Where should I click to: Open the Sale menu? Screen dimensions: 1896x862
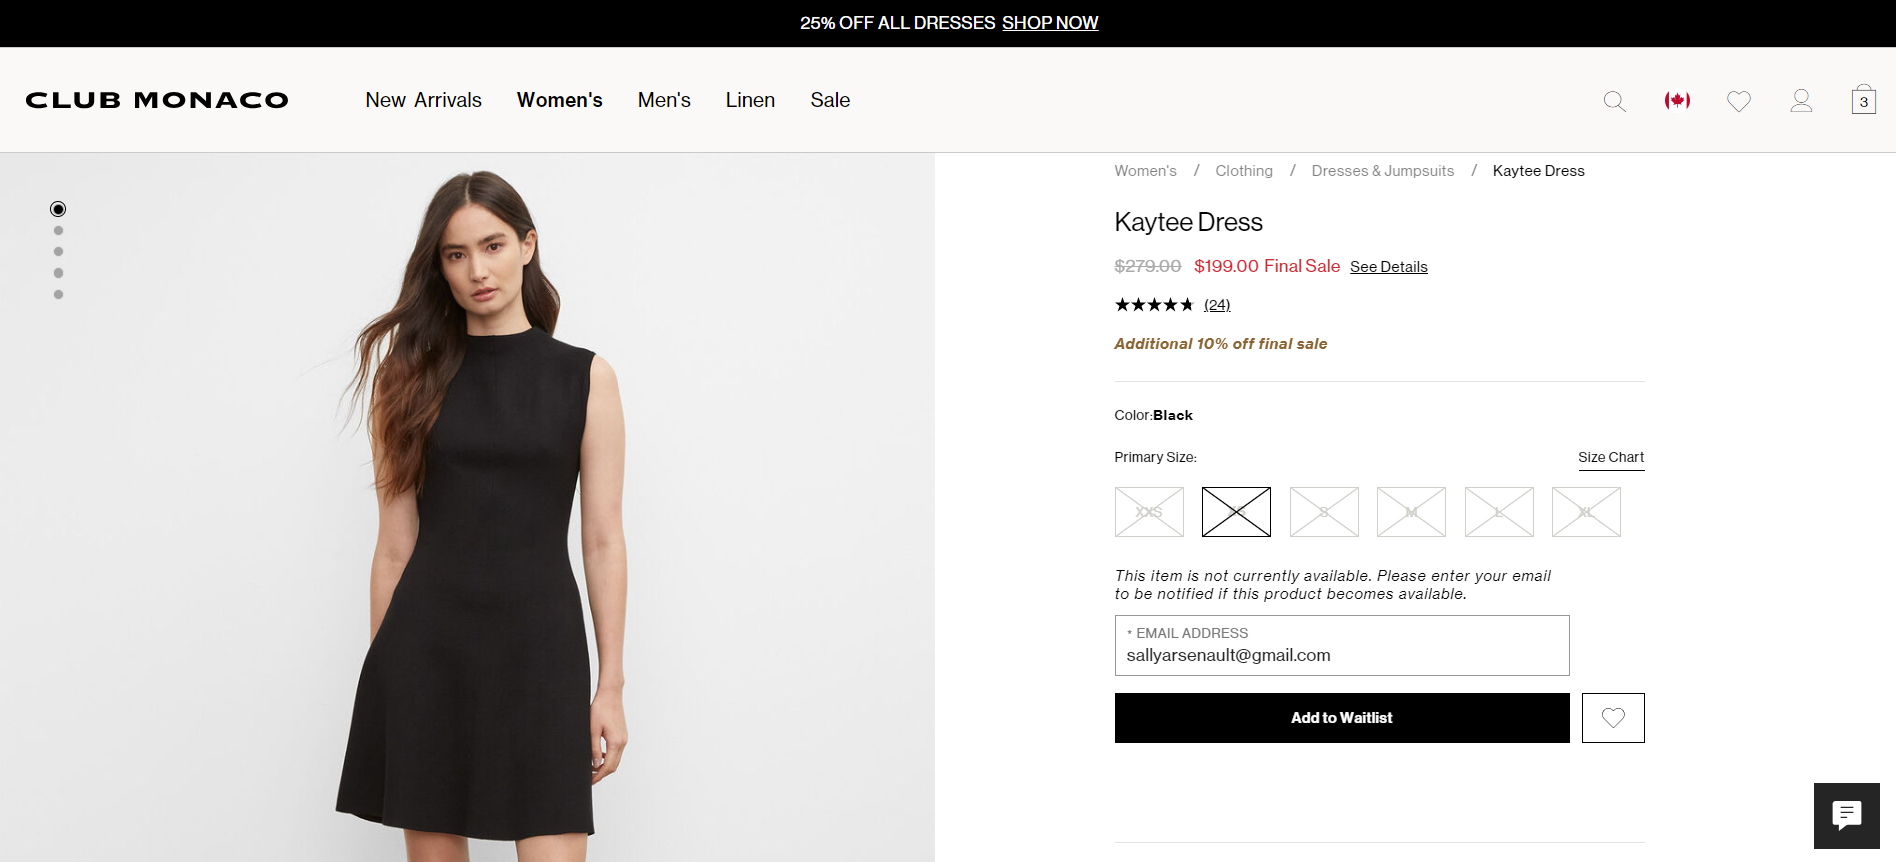pos(830,100)
